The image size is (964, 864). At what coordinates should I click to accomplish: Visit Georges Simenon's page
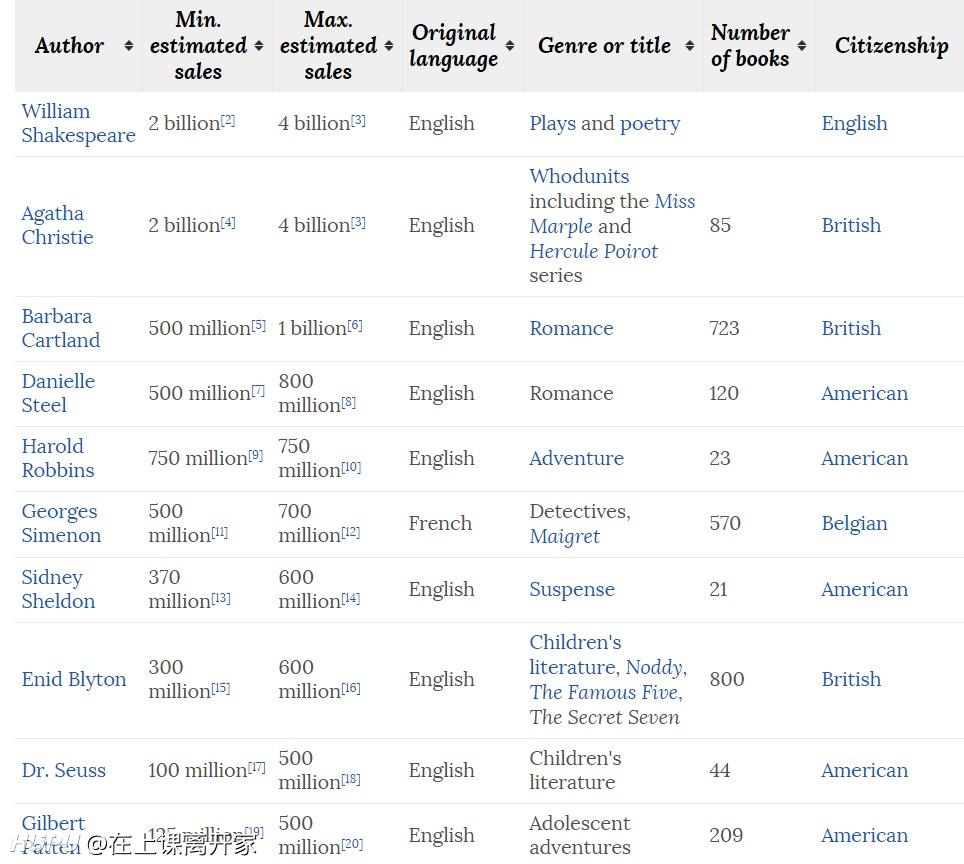(61, 523)
